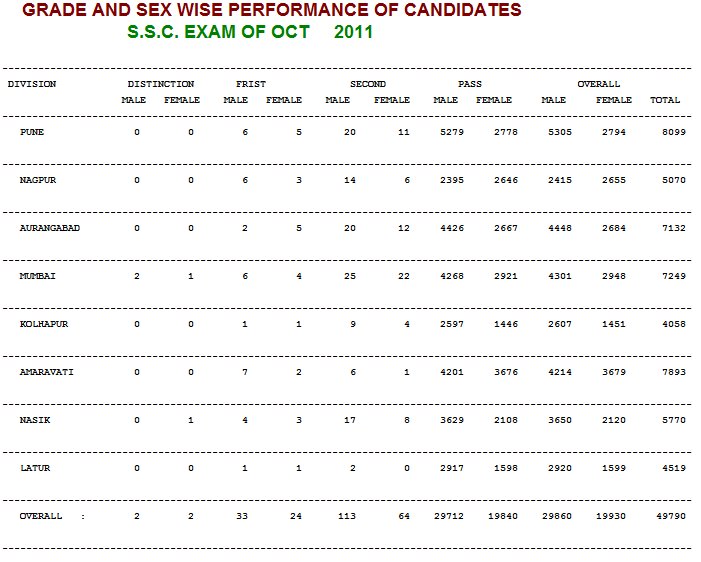Click Pune's total value 8099

coord(674,132)
